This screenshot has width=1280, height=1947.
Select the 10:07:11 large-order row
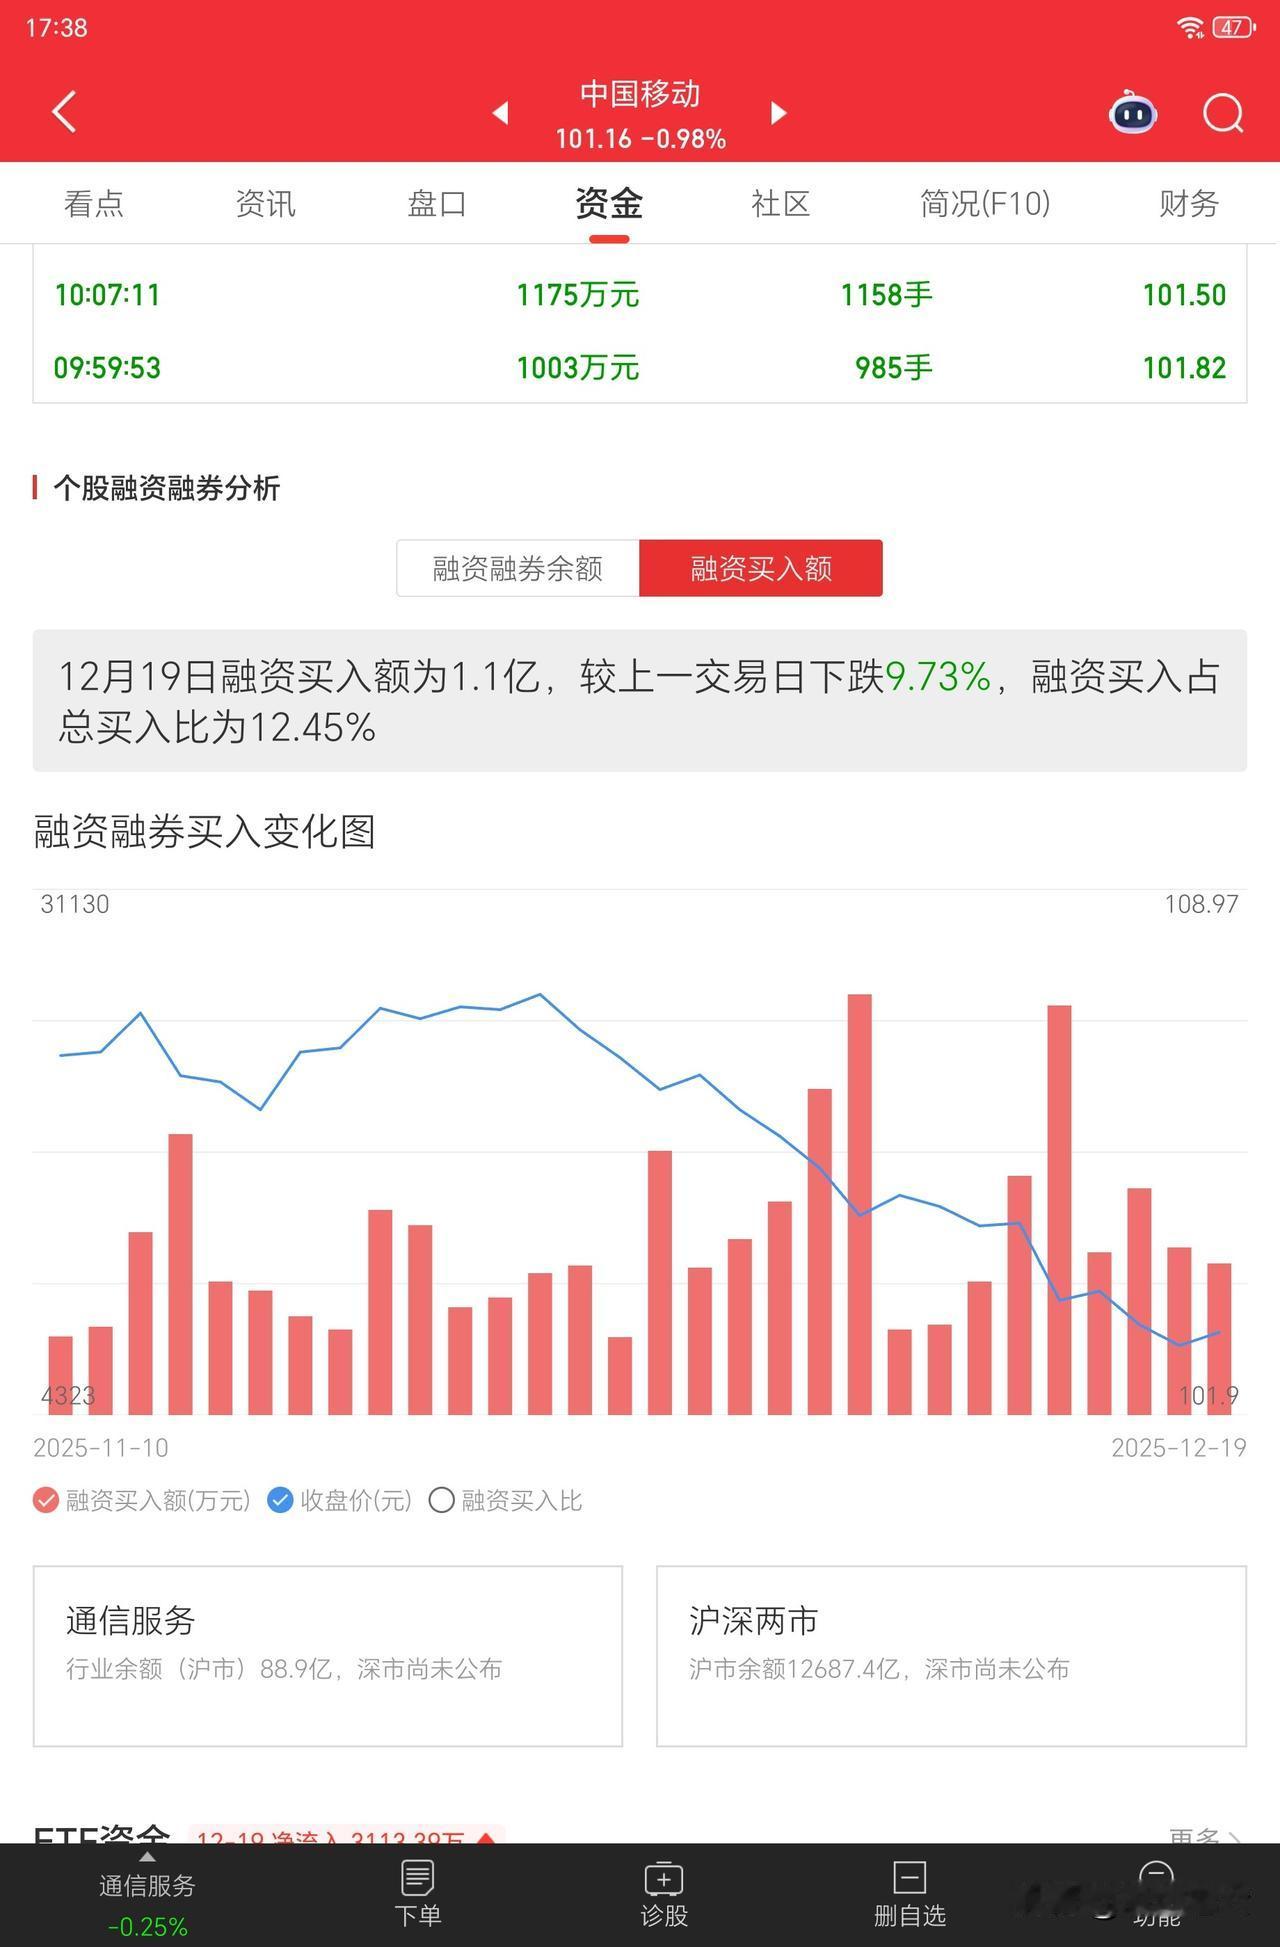[x=640, y=294]
